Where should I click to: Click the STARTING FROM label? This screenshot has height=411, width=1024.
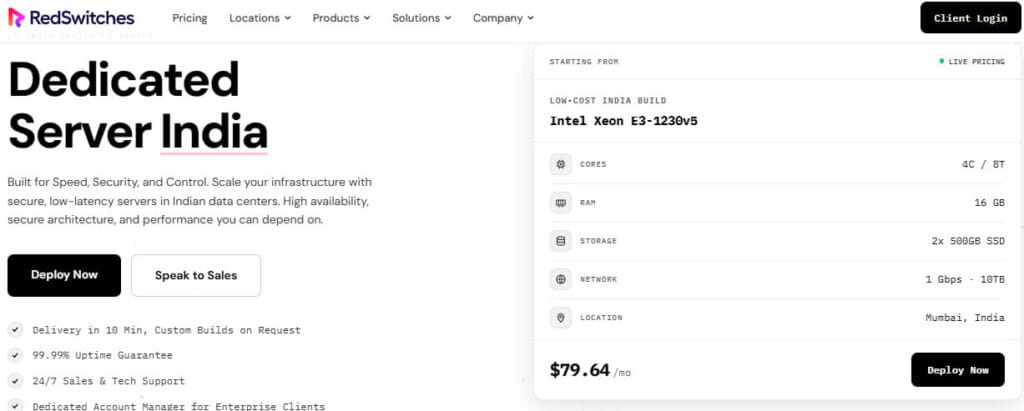584,61
